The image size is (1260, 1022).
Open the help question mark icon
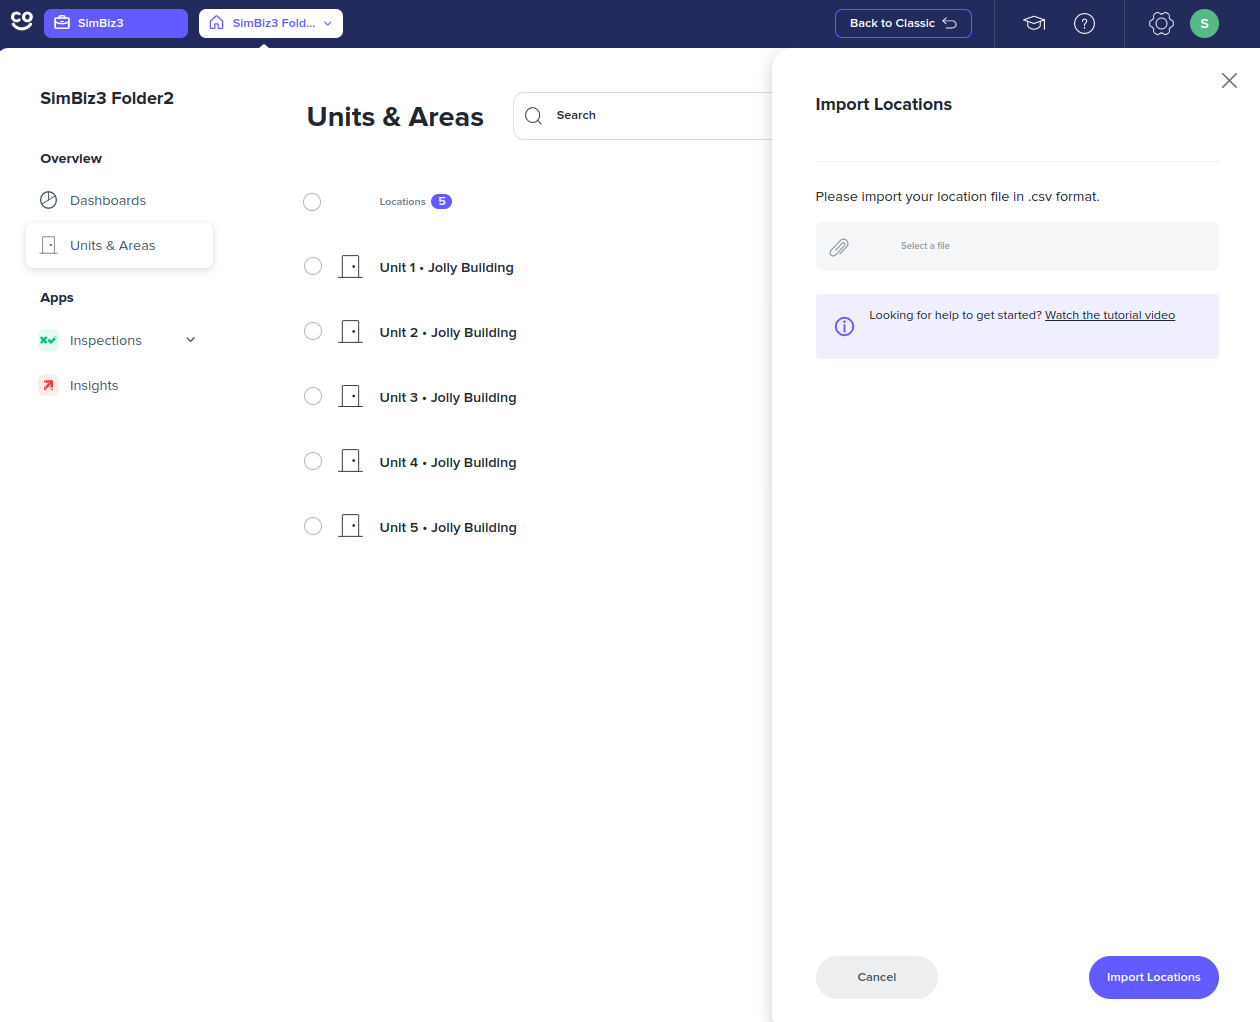click(x=1084, y=23)
